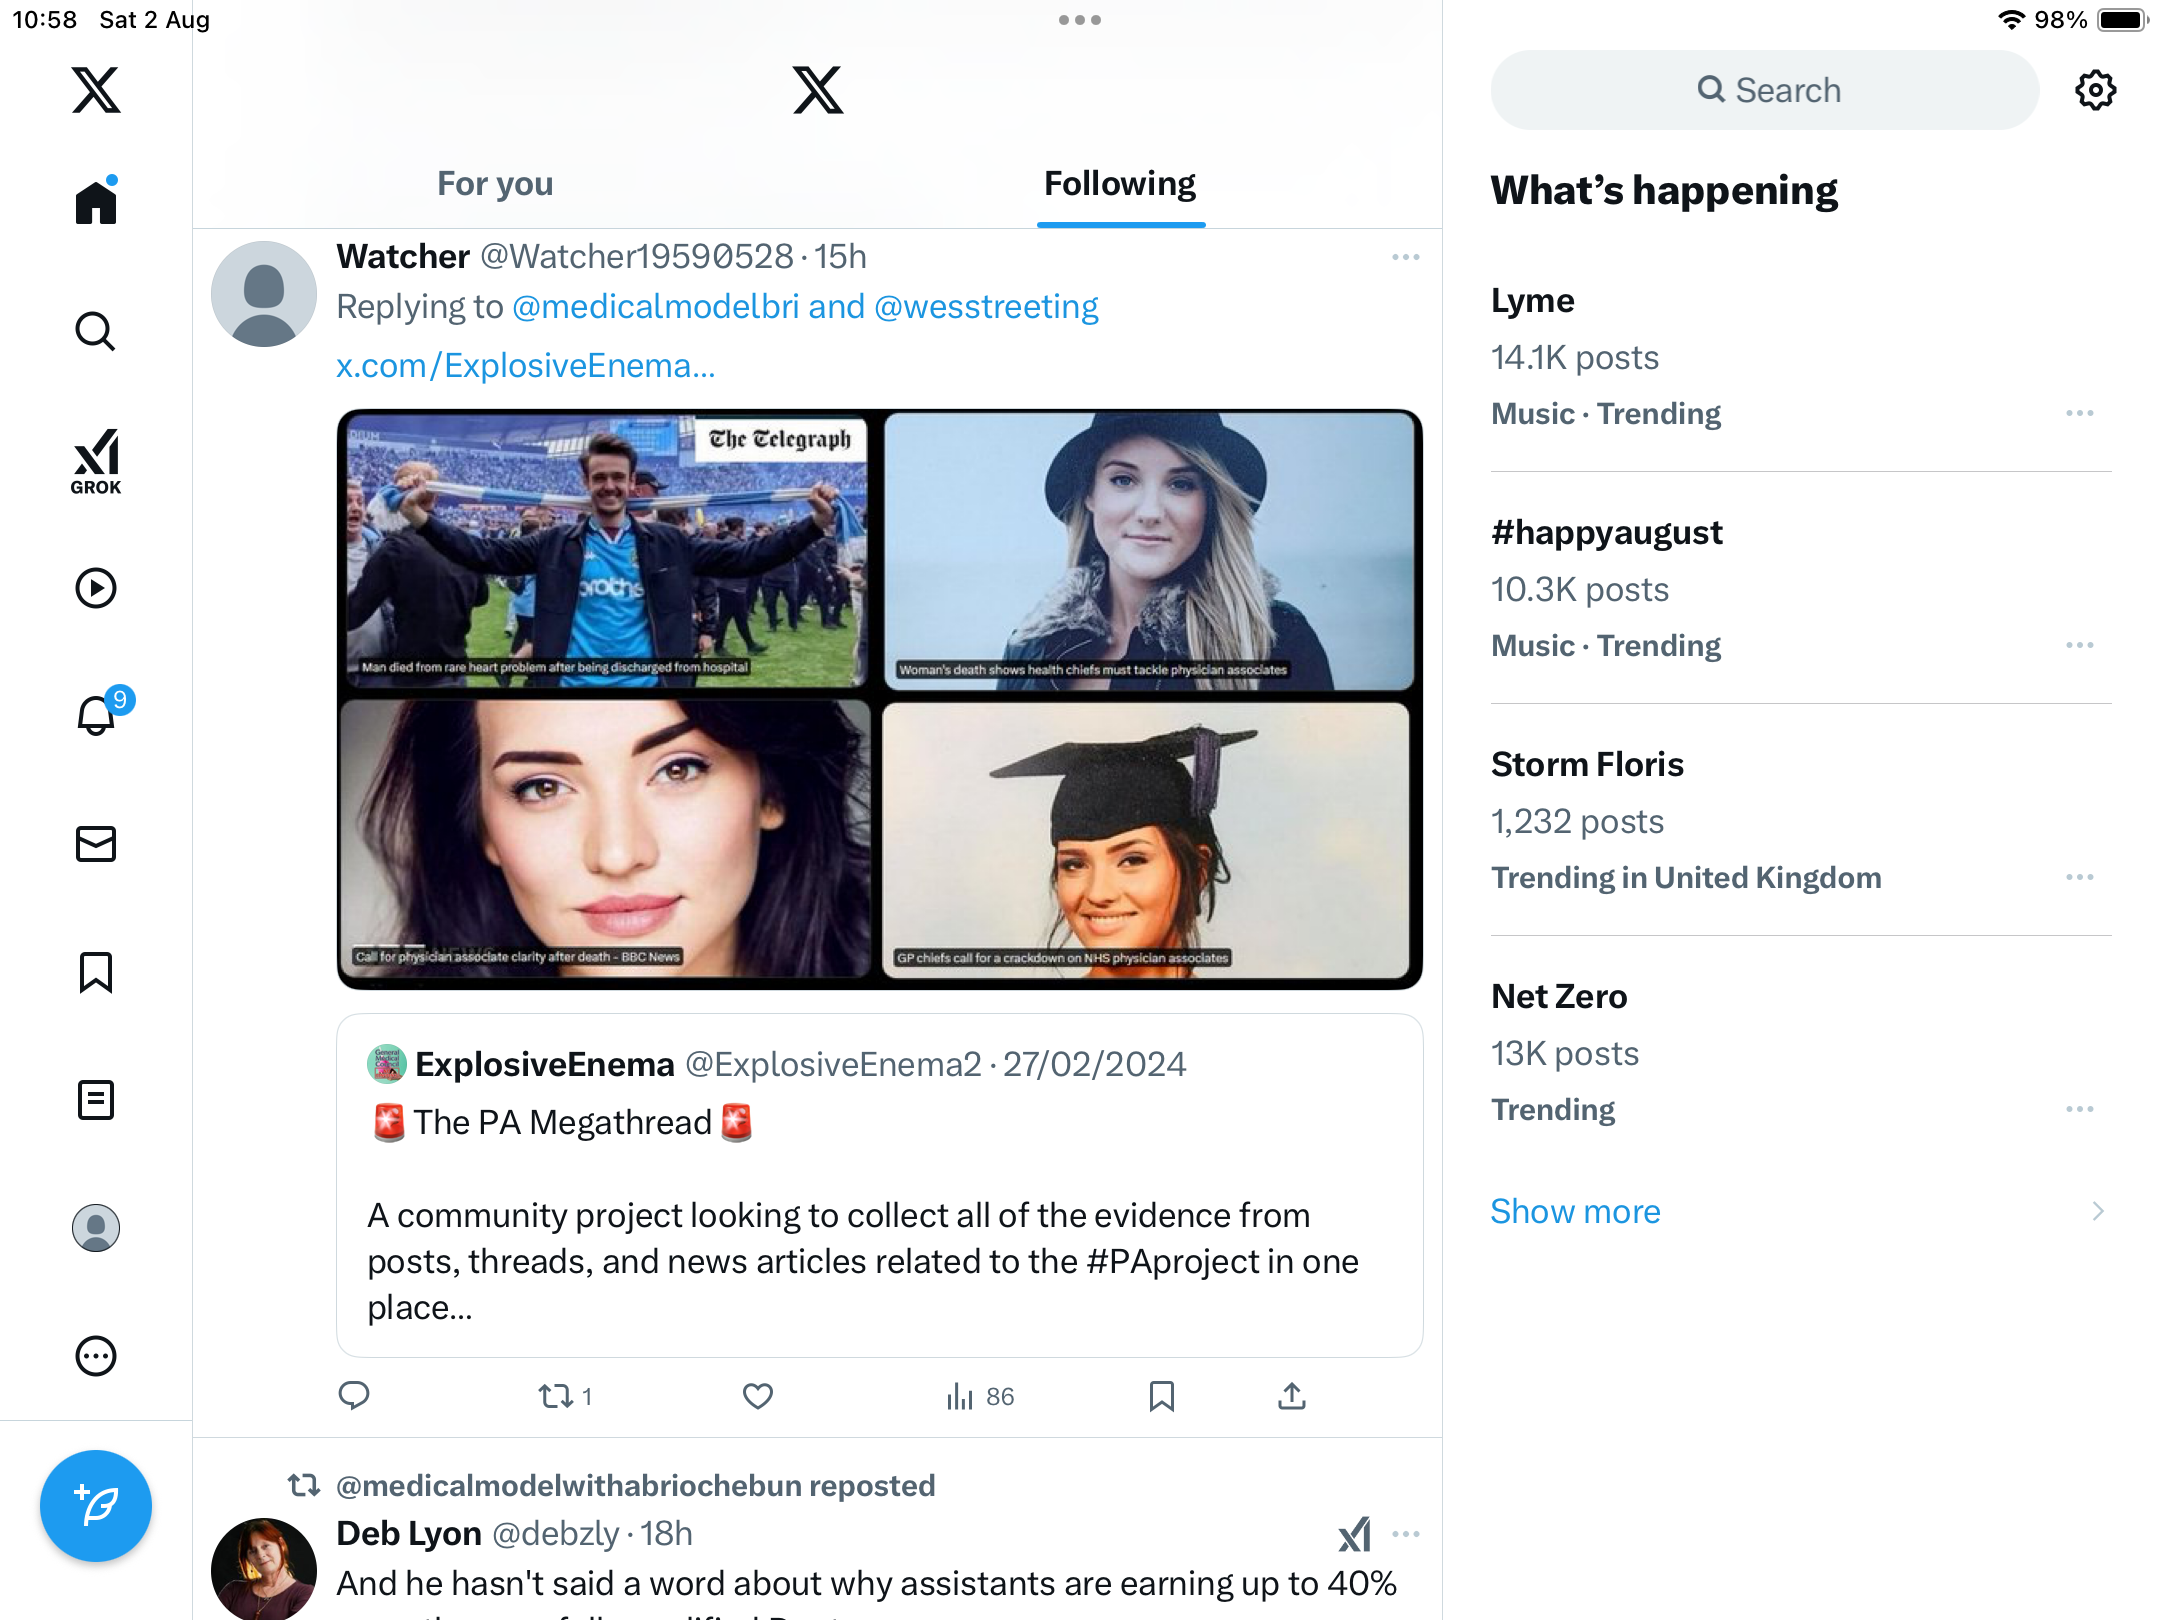Open Bookmarks in the sidebar

tap(96, 972)
